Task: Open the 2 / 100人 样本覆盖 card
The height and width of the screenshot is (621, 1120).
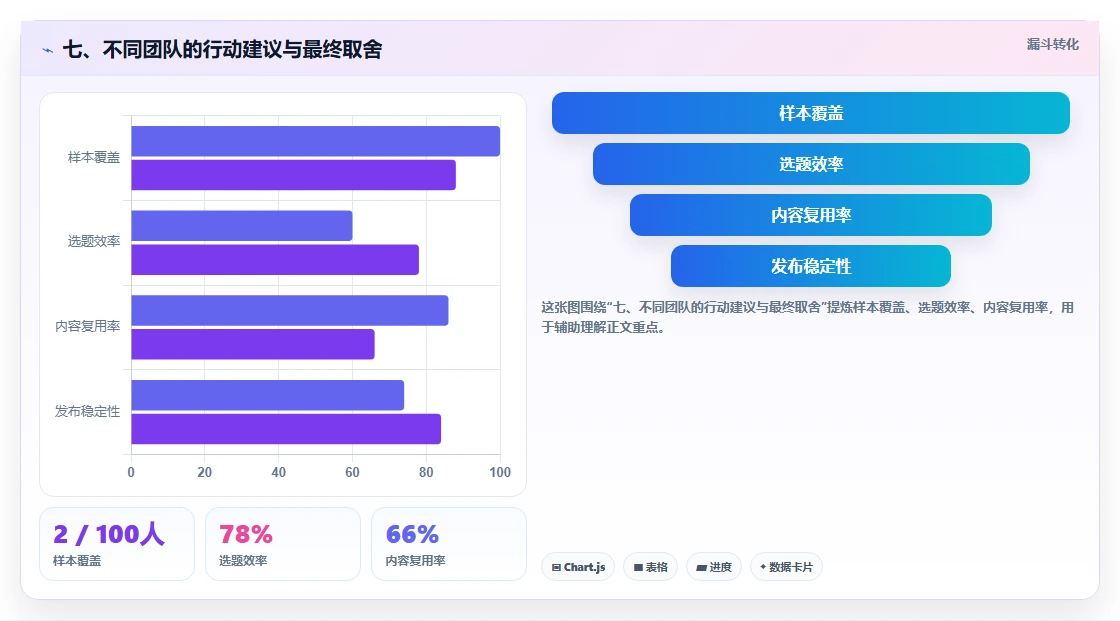Action: pos(117,544)
